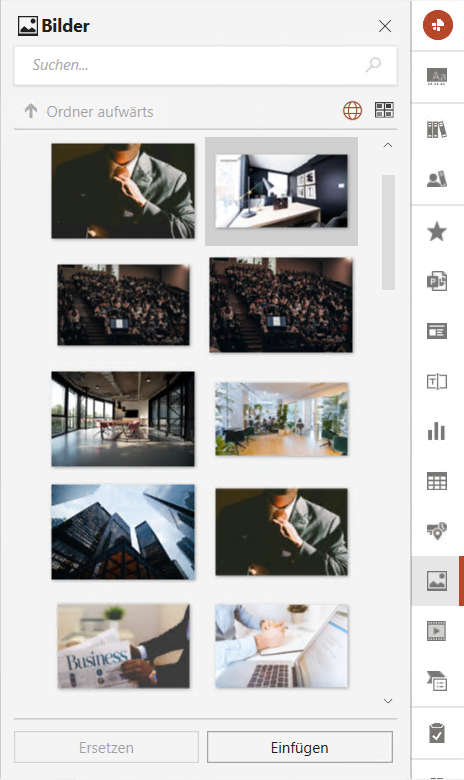Open the PowerPoint slides sidebar icon
This screenshot has height=780, width=464.
pos(437,281)
